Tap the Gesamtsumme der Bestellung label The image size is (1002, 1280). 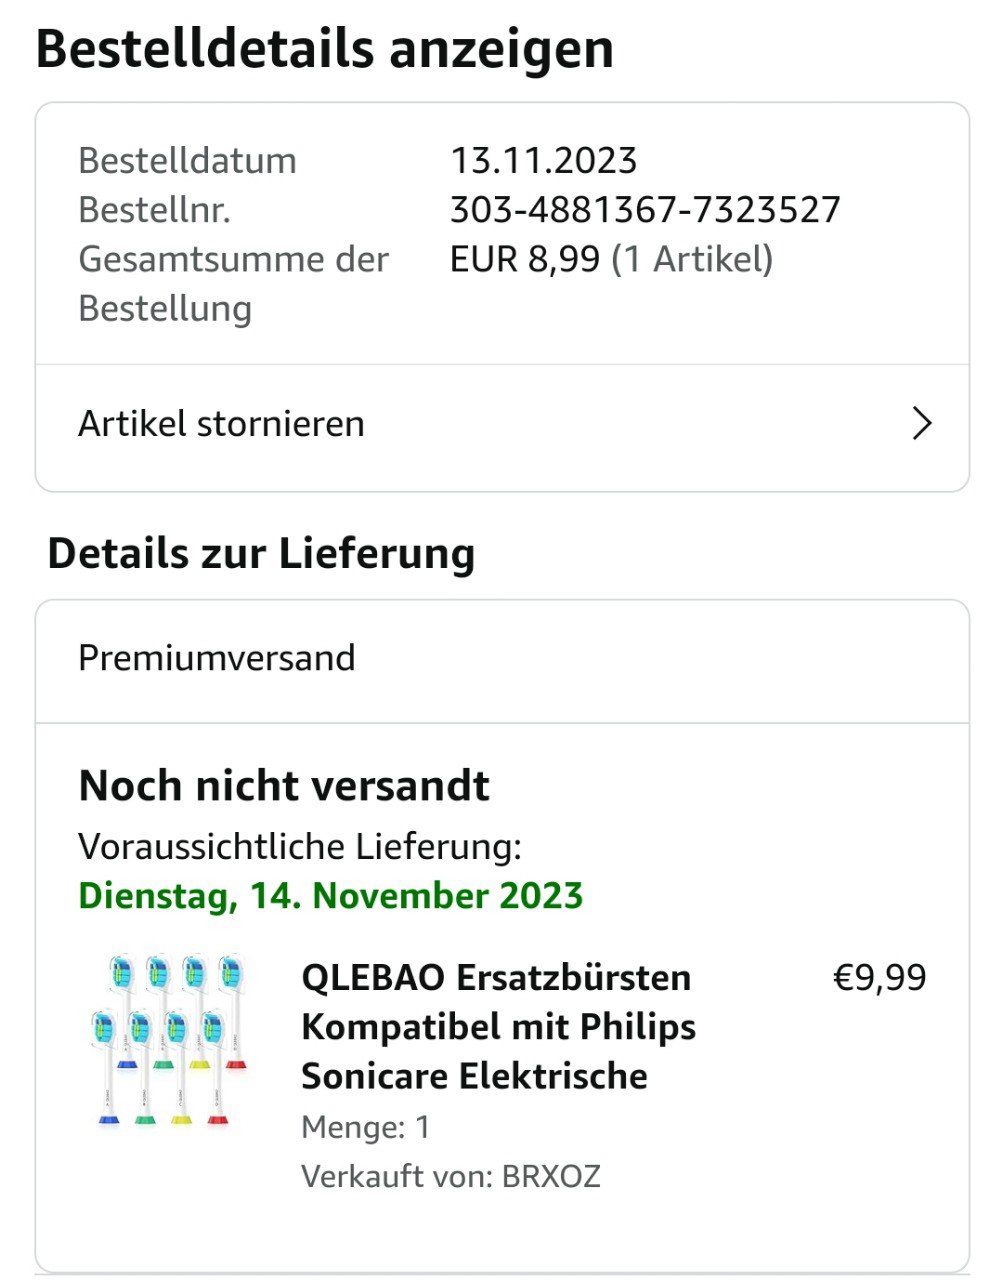233,284
